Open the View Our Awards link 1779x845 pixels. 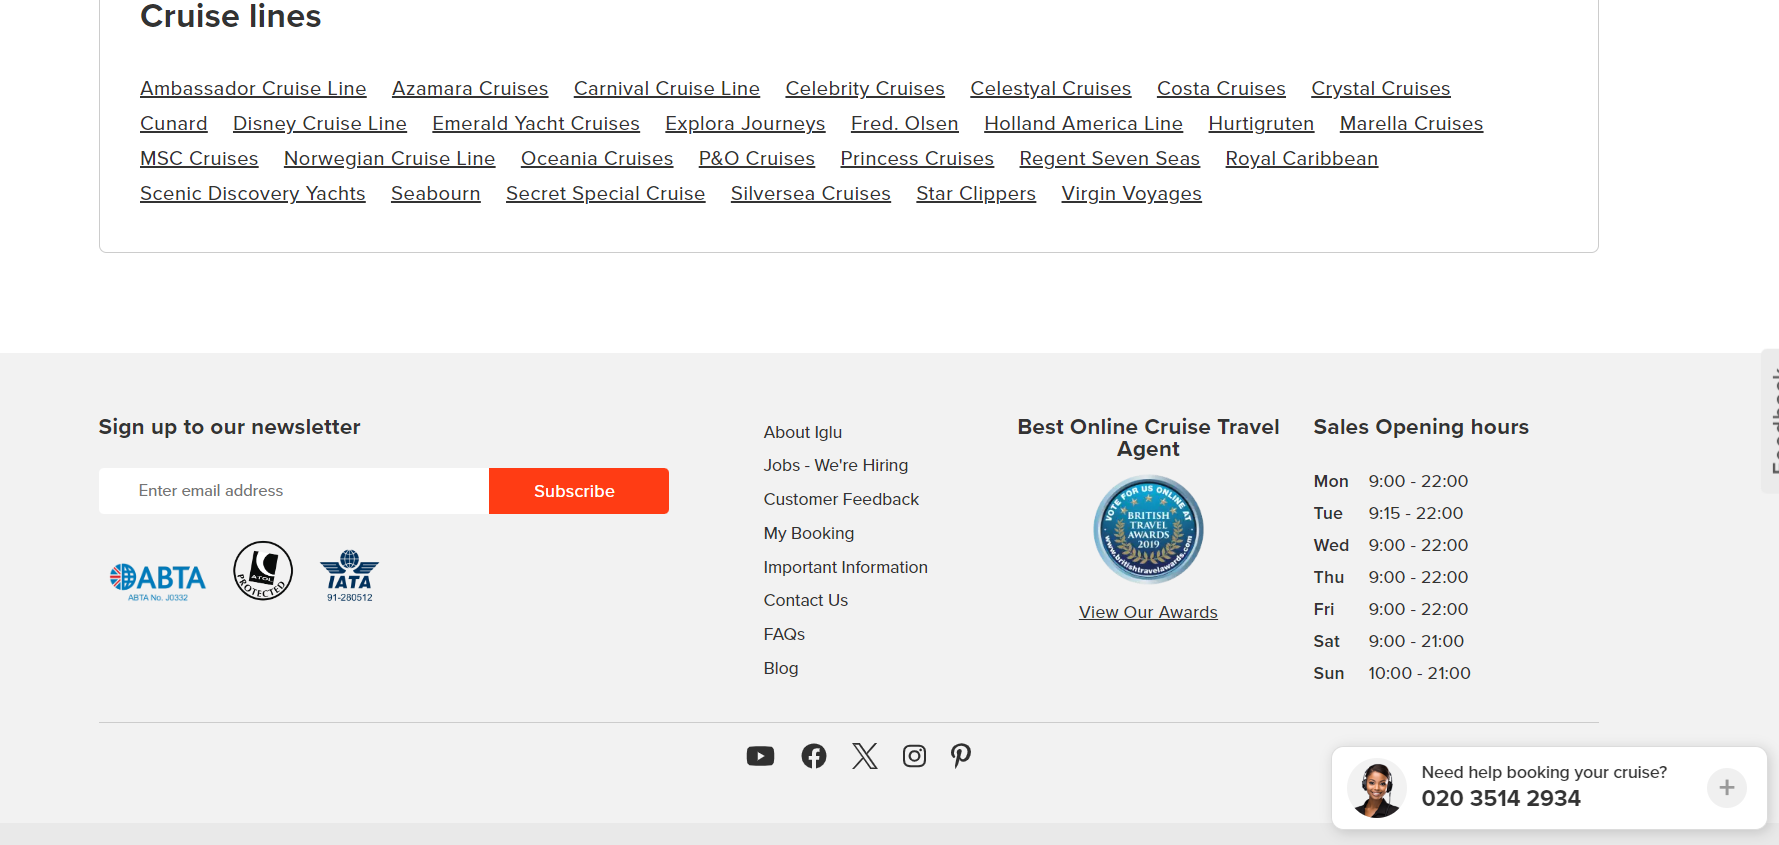[x=1148, y=612]
